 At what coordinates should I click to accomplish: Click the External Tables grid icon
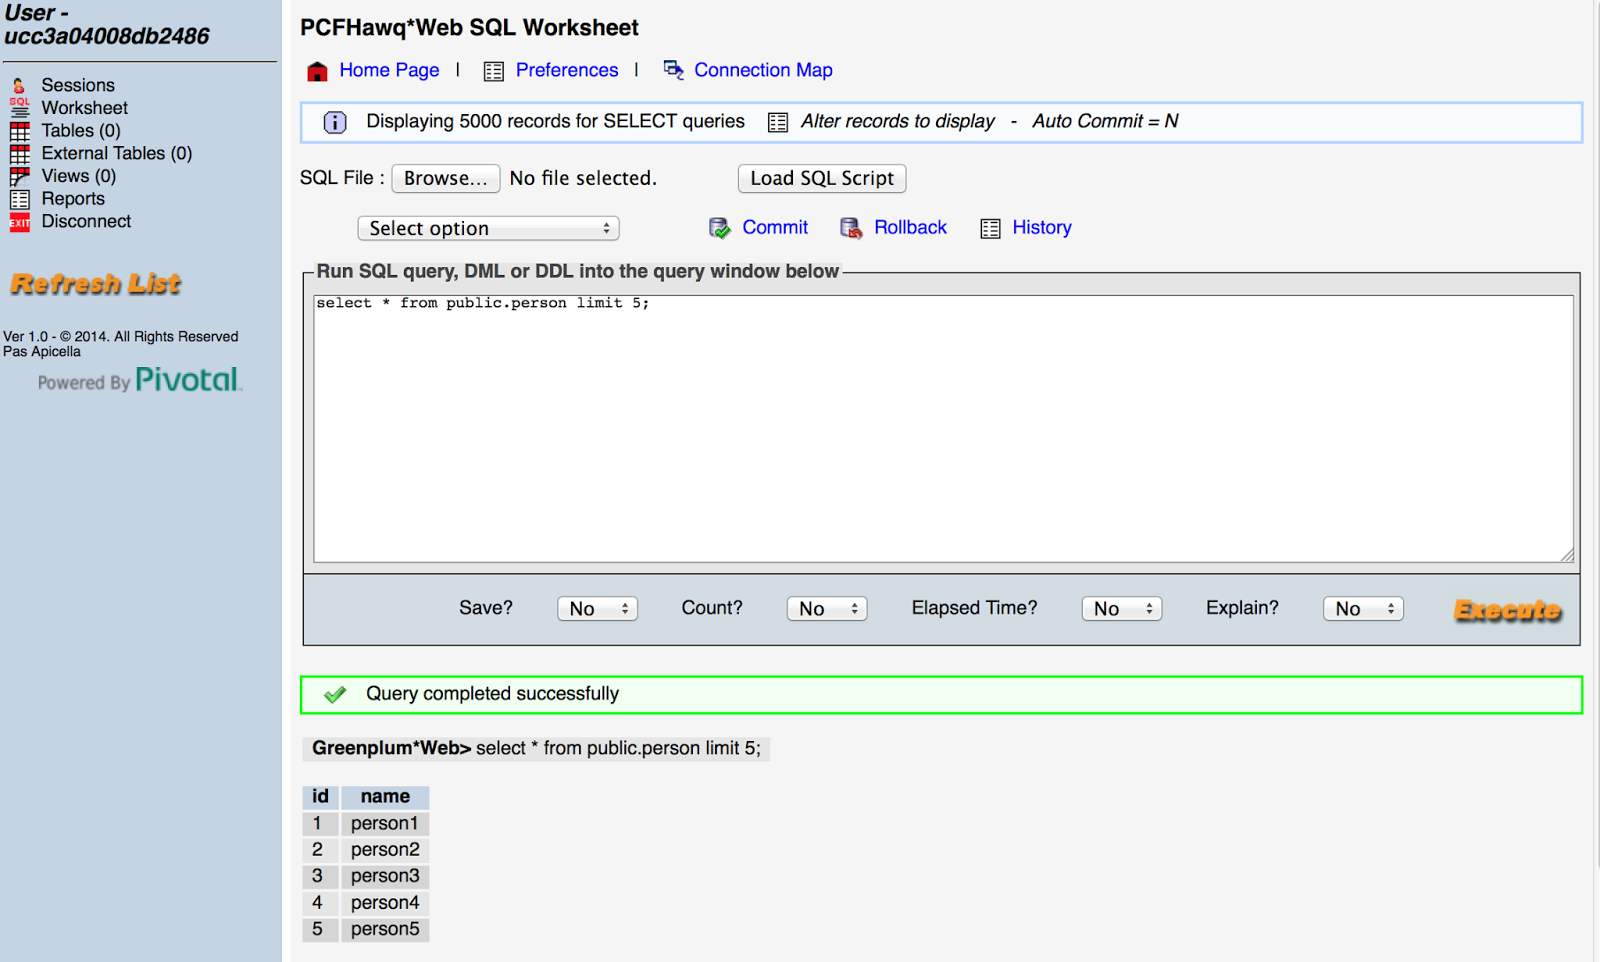[x=19, y=154]
